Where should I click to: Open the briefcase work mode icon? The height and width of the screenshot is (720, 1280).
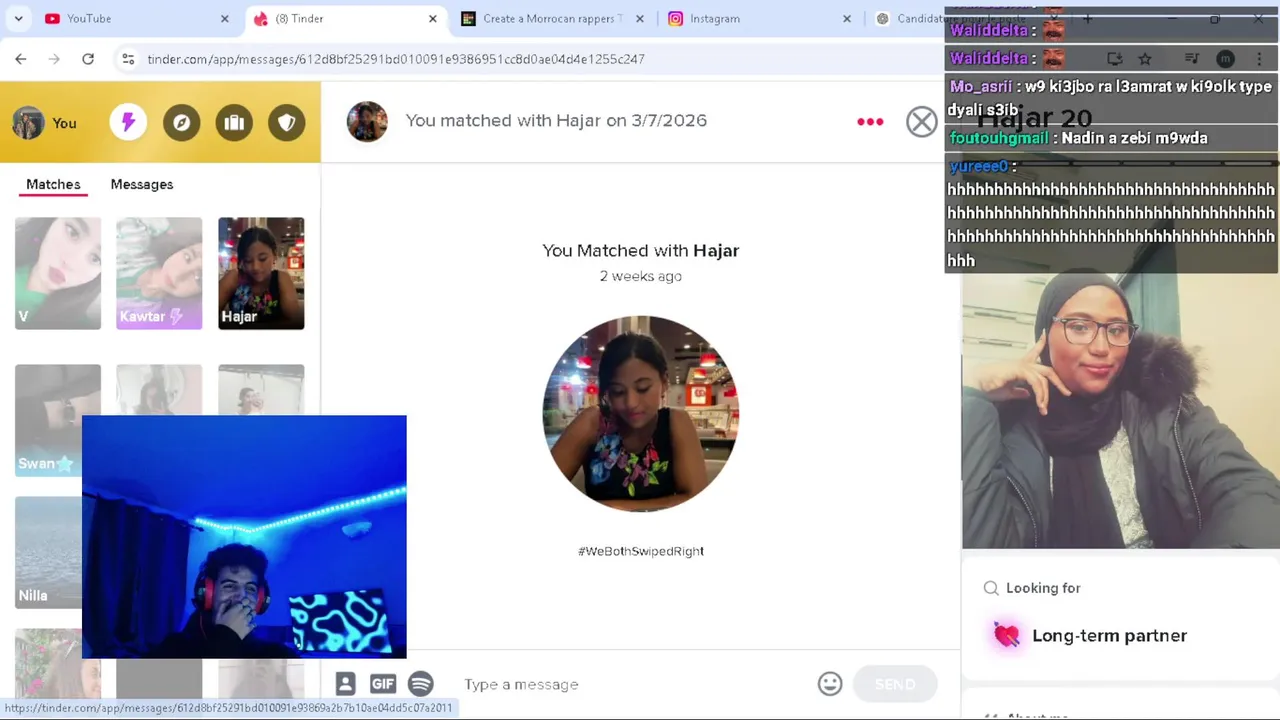click(234, 122)
